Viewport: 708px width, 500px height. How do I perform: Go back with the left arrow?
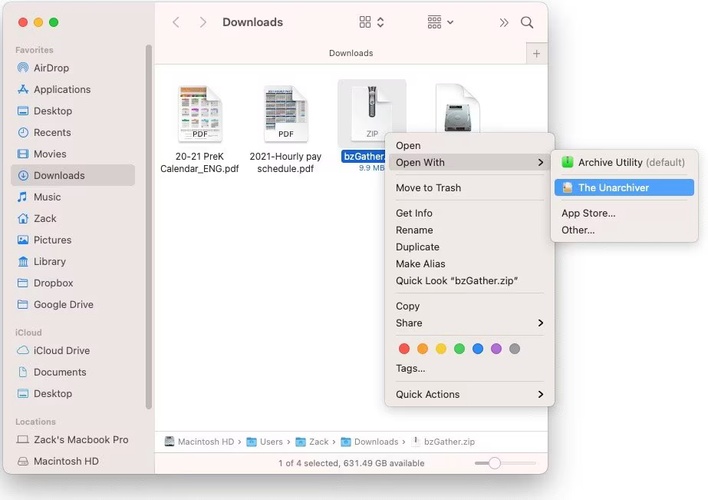176,22
